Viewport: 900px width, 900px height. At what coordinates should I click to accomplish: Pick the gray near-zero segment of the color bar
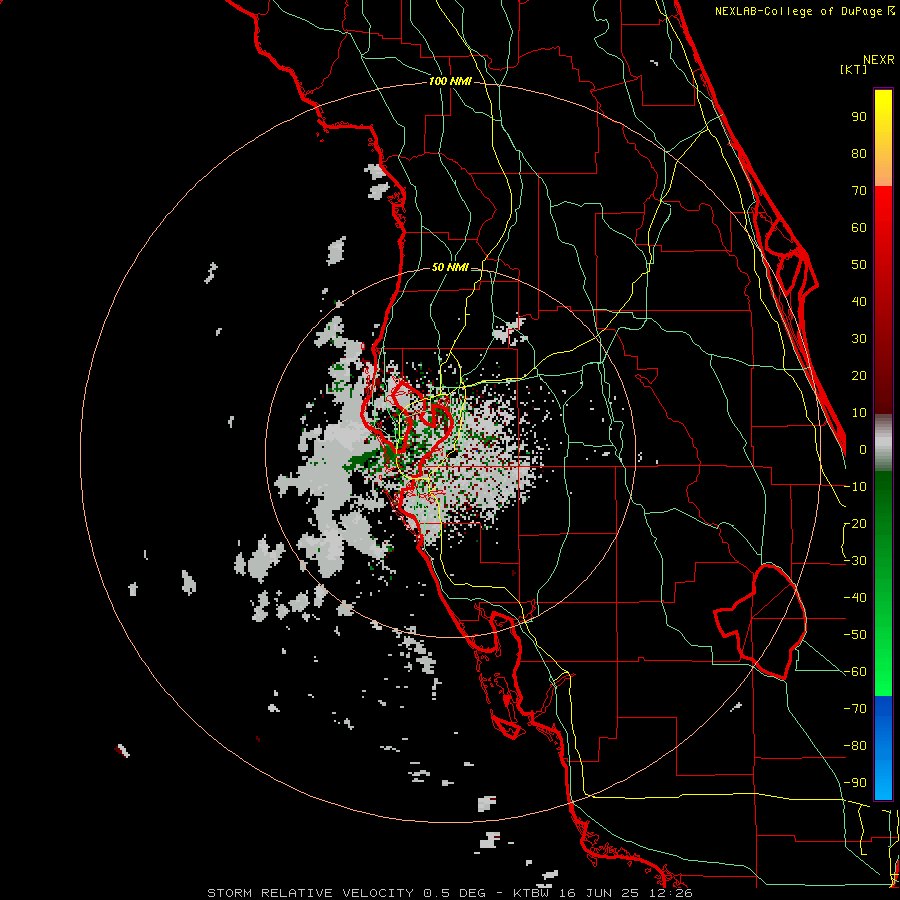pyautogui.click(x=883, y=442)
